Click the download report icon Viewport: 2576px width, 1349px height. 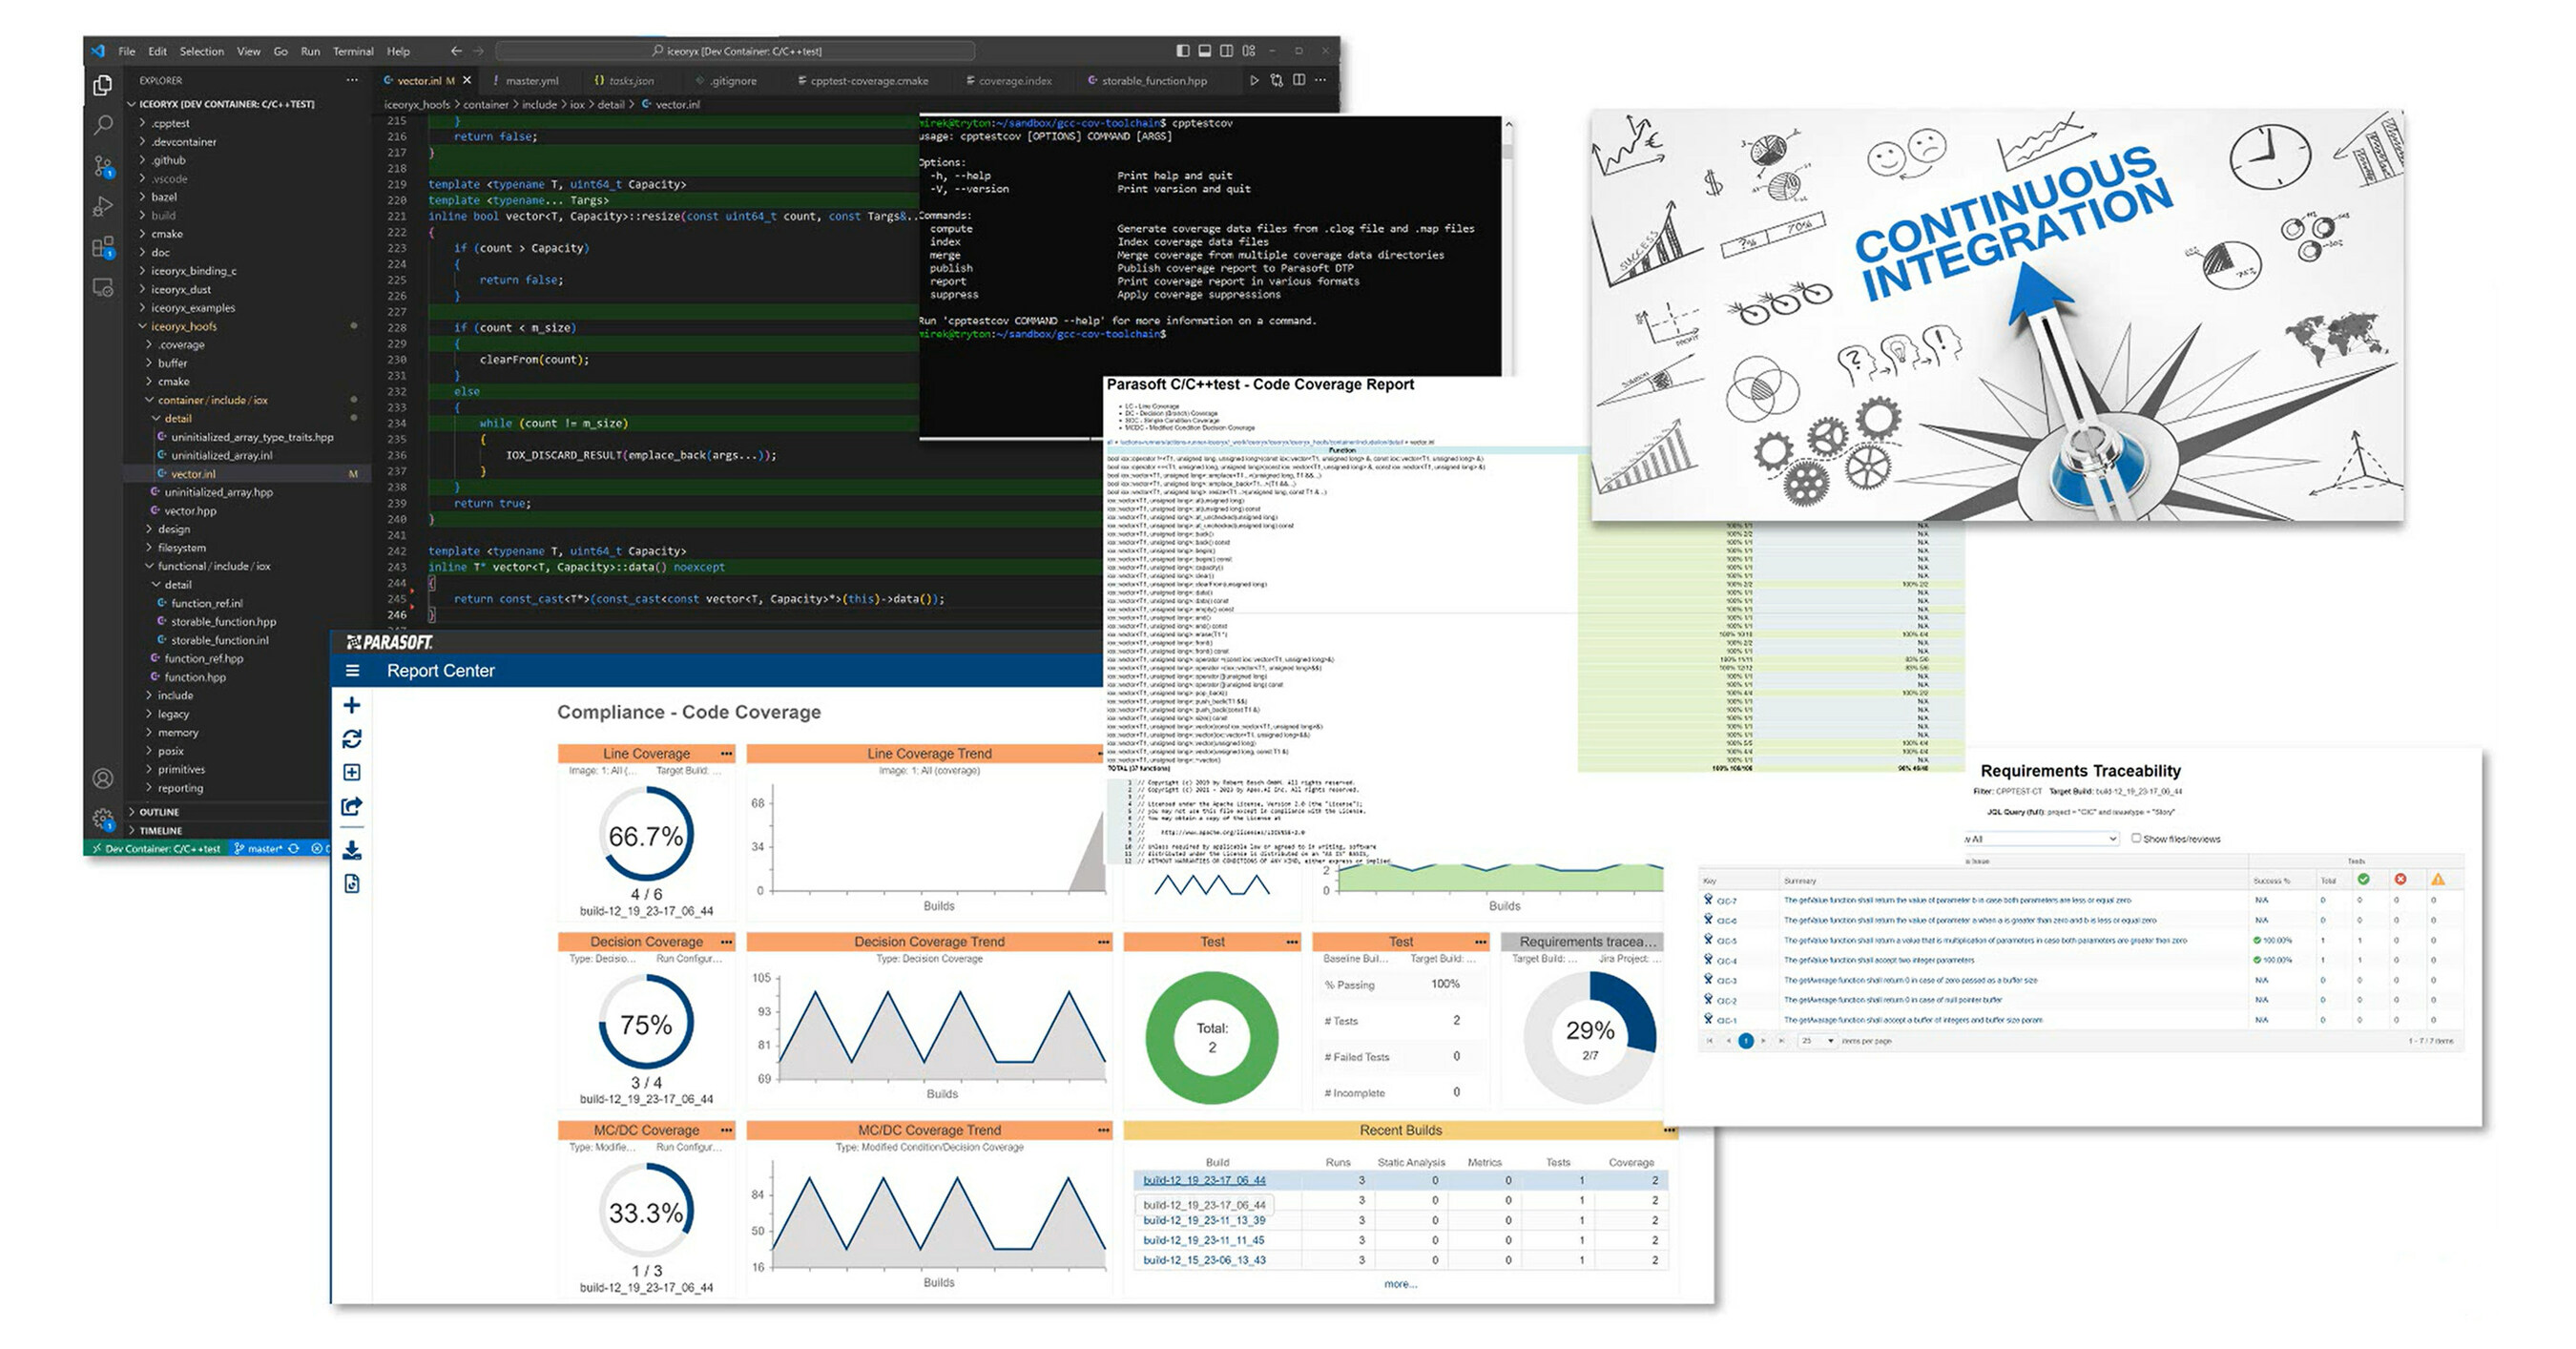(x=352, y=850)
